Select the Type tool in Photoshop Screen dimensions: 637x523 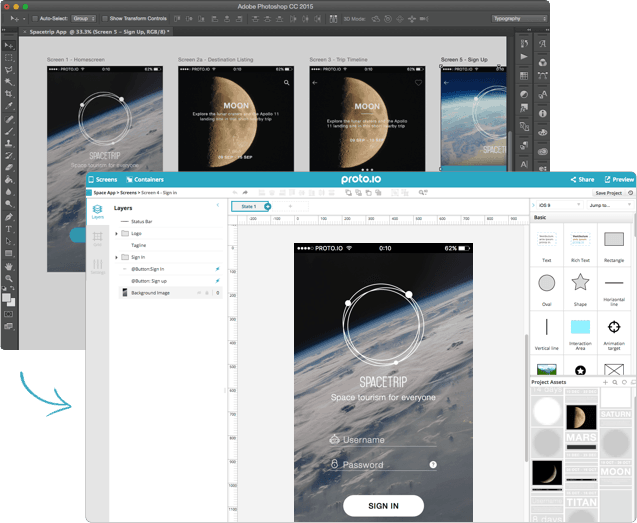point(9,229)
